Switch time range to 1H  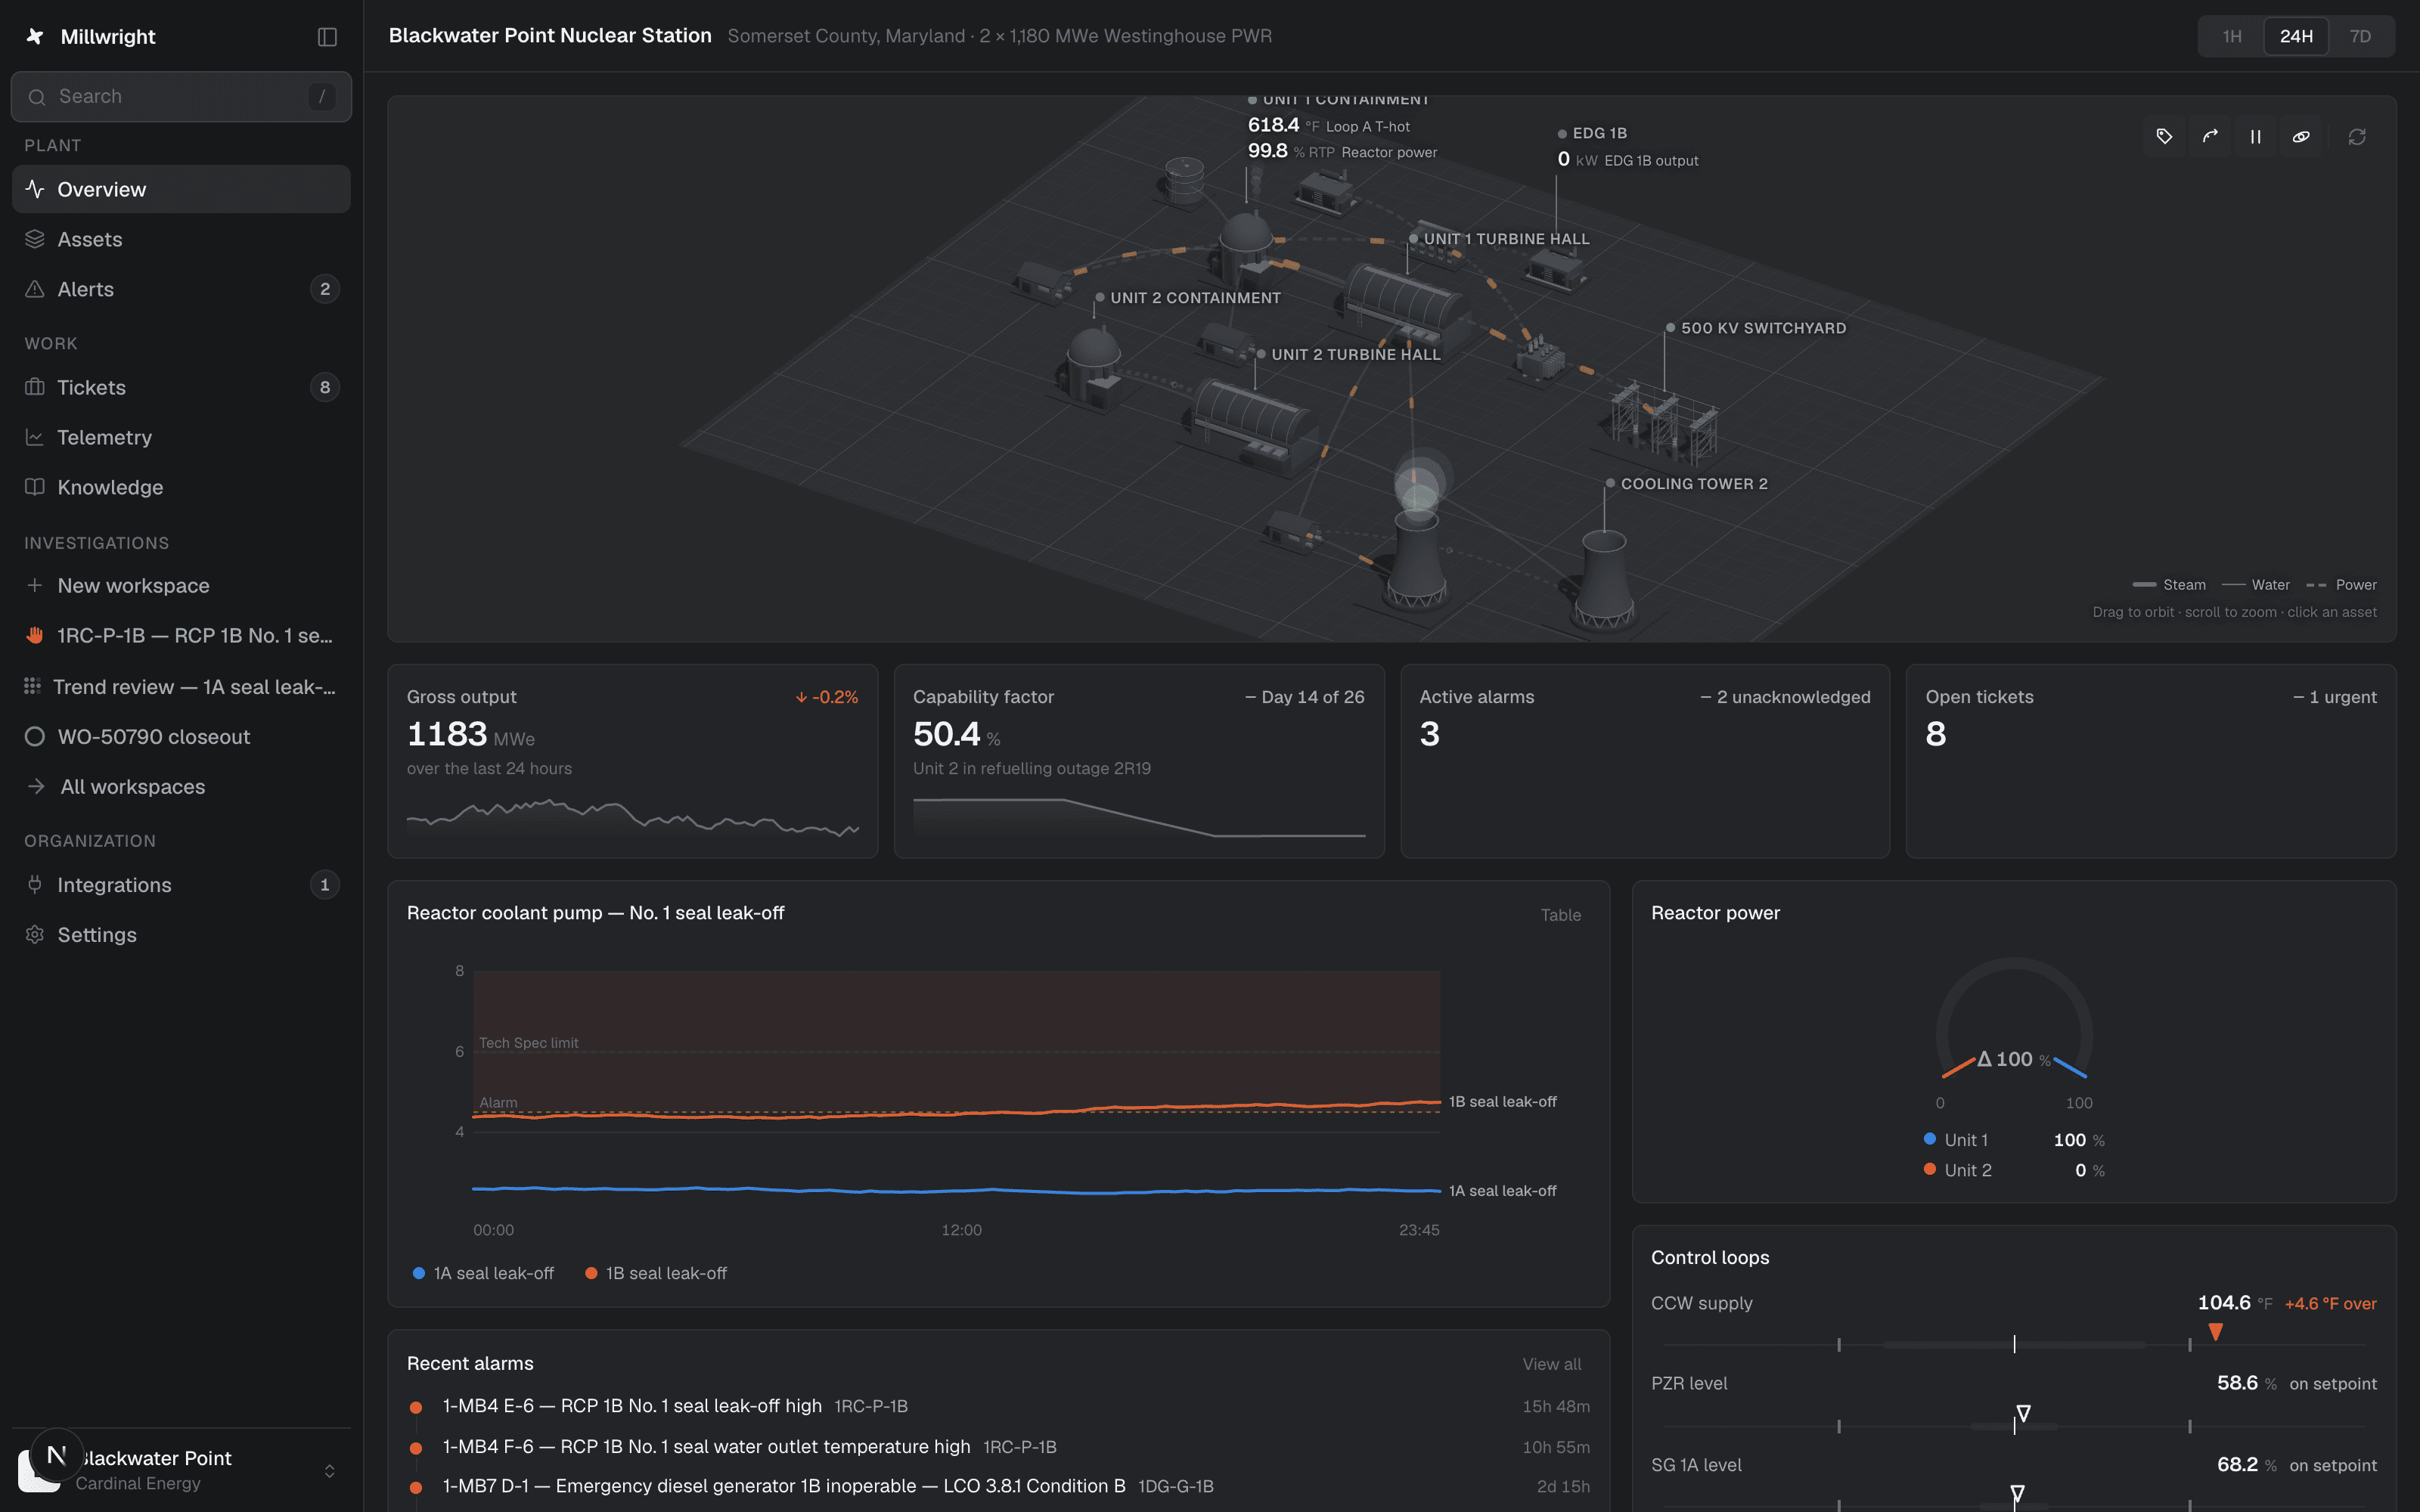pyautogui.click(x=2232, y=36)
